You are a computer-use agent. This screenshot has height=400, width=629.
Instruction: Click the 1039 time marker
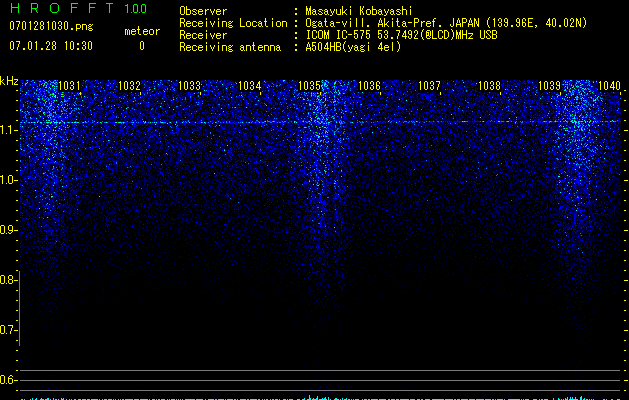549,86
